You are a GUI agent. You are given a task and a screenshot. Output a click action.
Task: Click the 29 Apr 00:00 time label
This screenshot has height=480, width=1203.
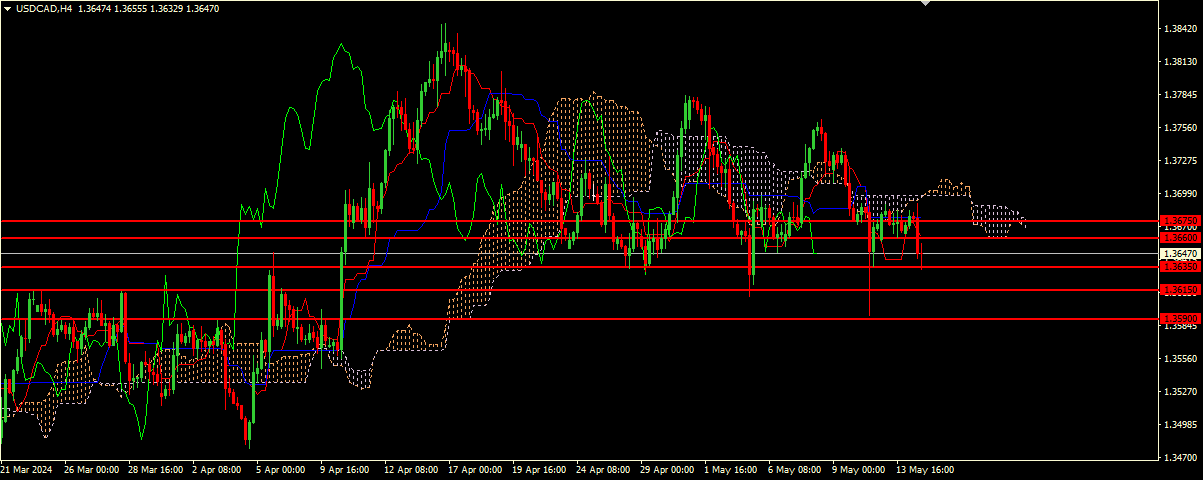(x=667, y=469)
